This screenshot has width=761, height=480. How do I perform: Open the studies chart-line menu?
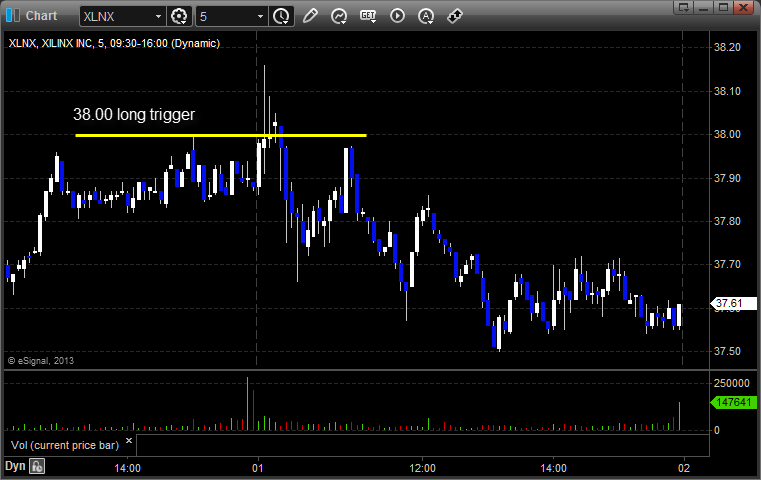coord(339,16)
